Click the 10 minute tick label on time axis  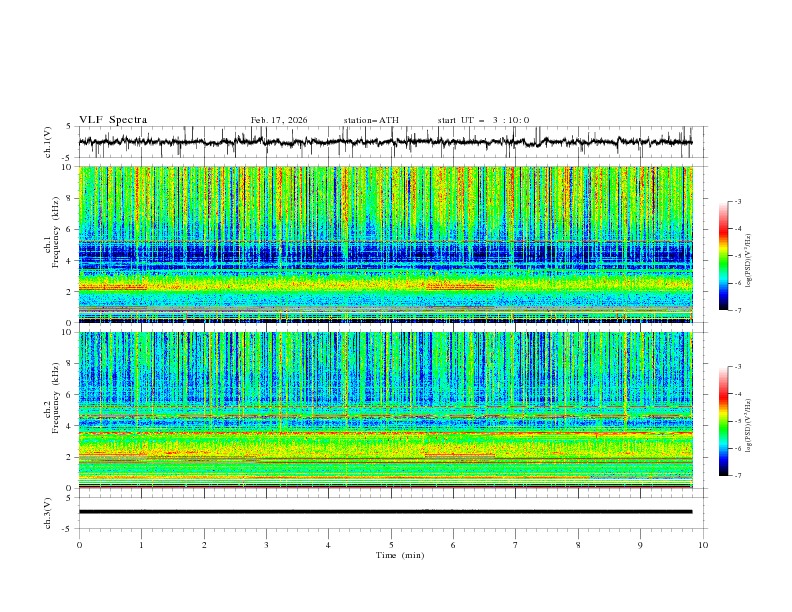(x=703, y=545)
